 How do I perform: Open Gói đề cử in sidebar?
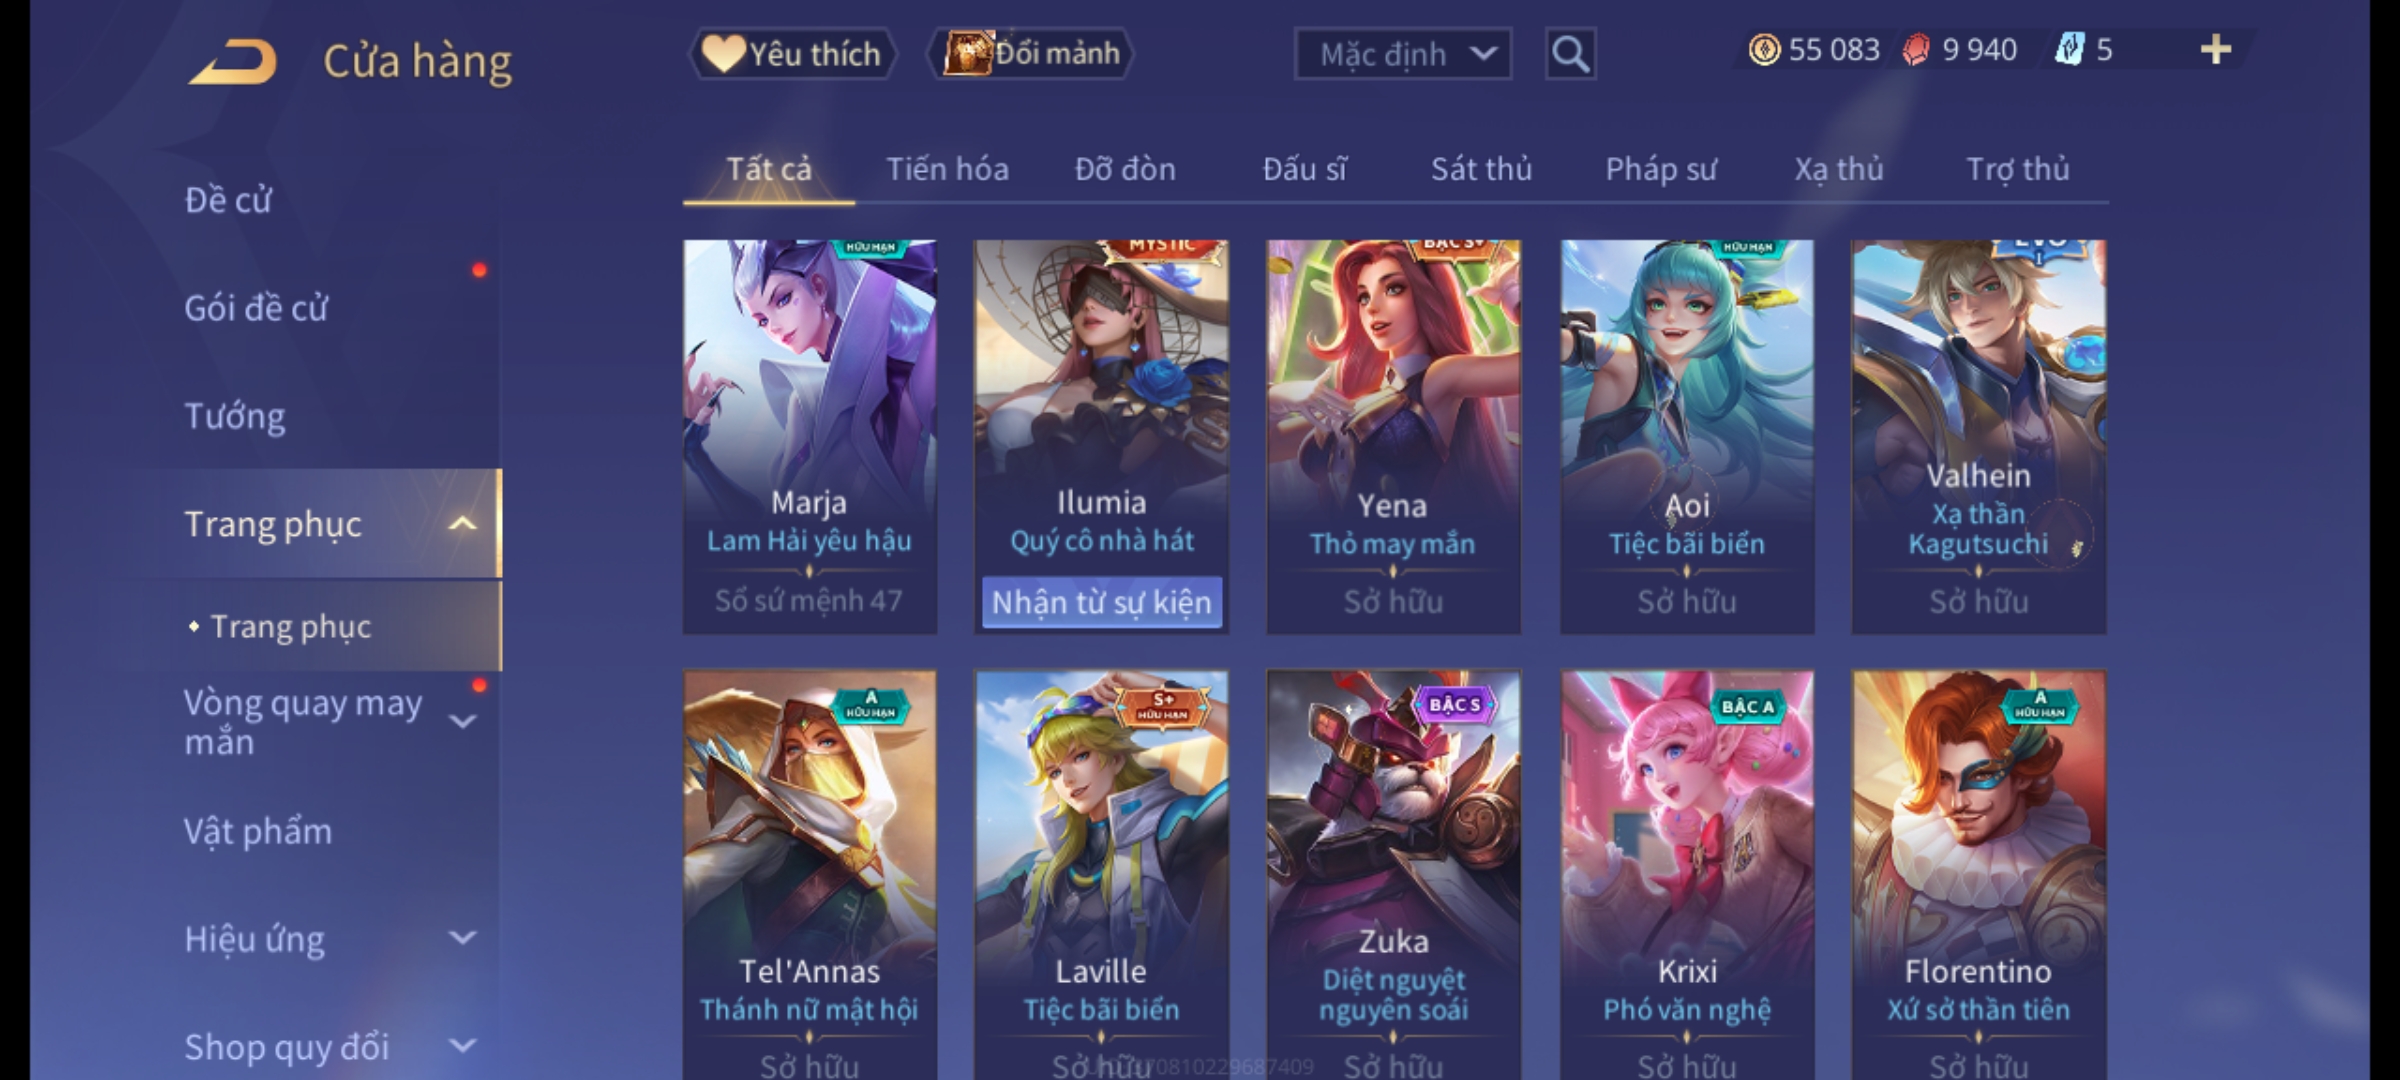(256, 308)
